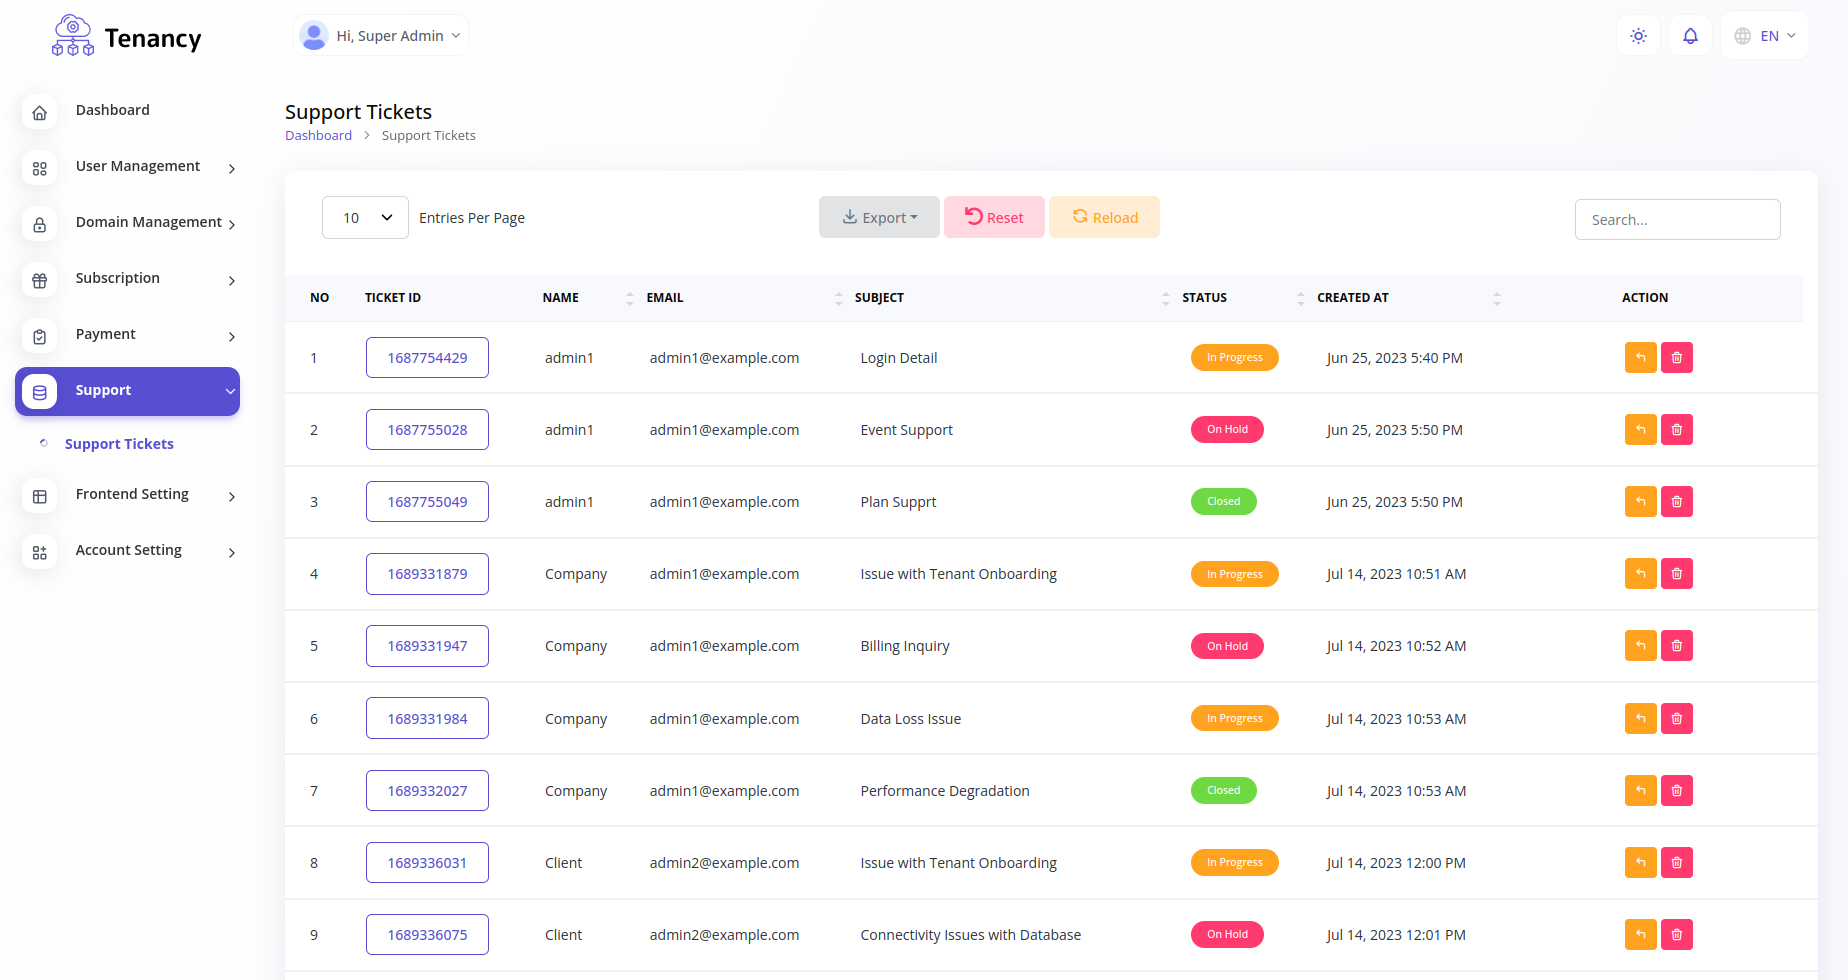The width and height of the screenshot is (1848, 980).
Task: Reply to ticket 1689331879
Action: coord(1641,573)
